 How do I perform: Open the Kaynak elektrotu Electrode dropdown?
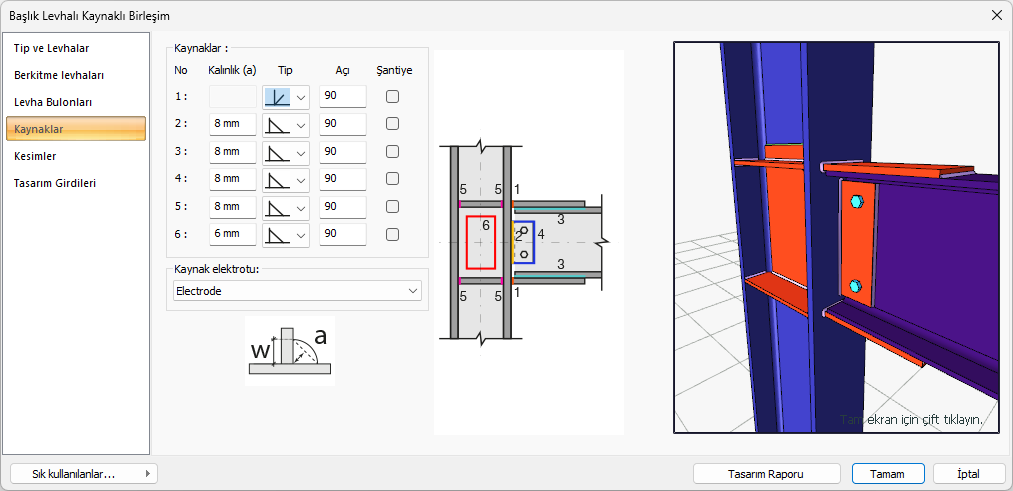pos(297,291)
